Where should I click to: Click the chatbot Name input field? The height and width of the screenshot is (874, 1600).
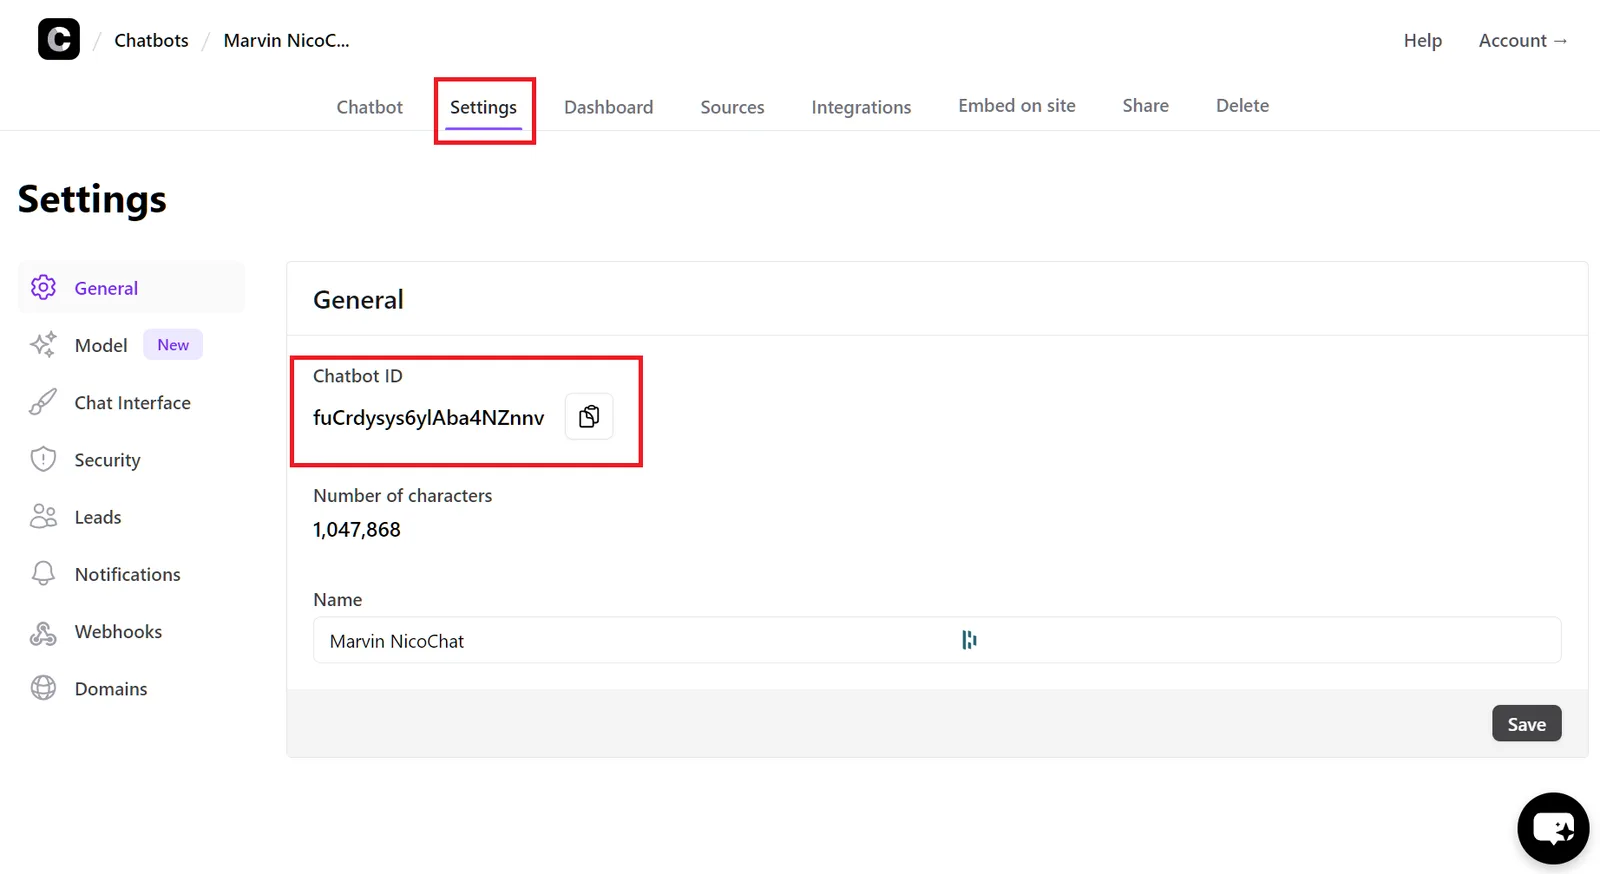tap(937, 640)
